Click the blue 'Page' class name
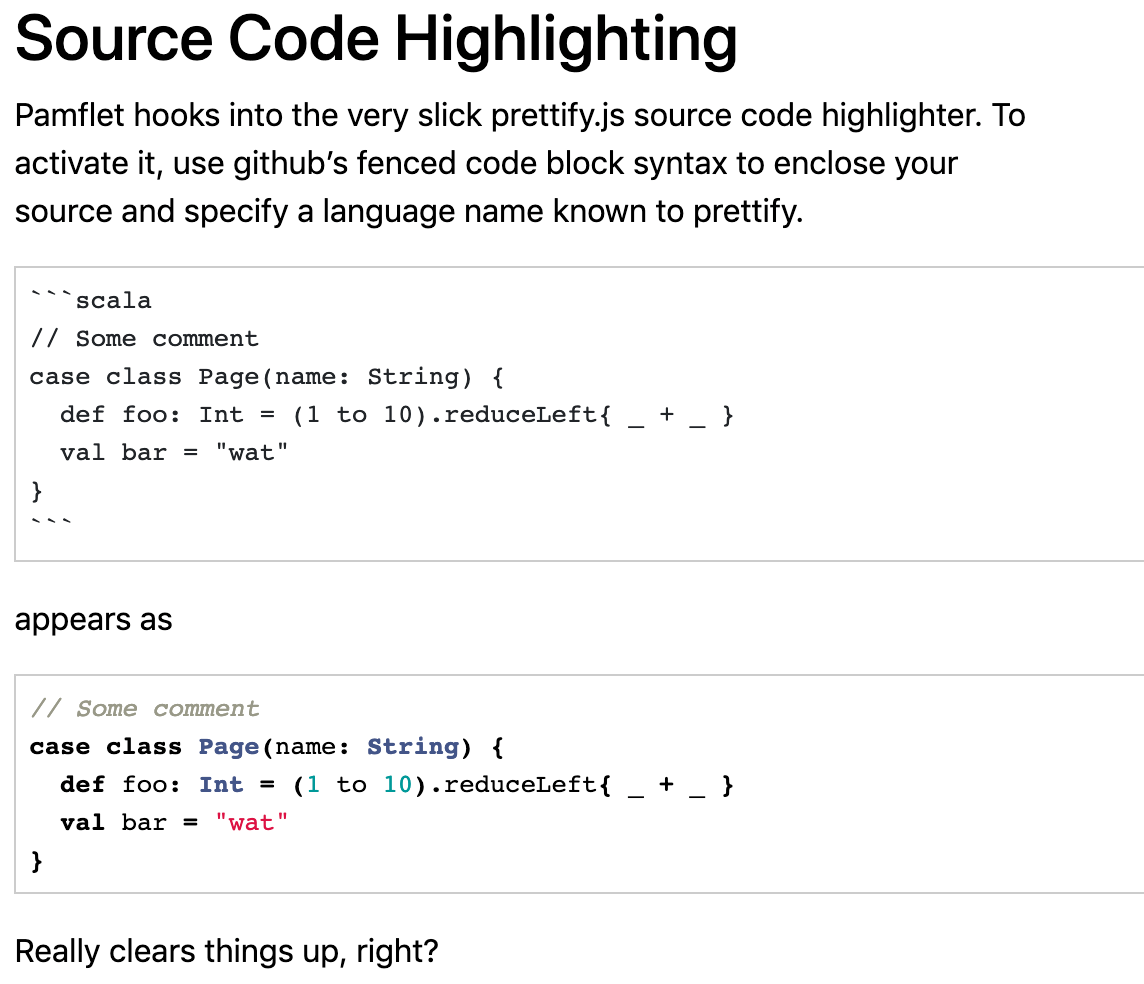This screenshot has width=1144, height=984. [x=228, y=746]
